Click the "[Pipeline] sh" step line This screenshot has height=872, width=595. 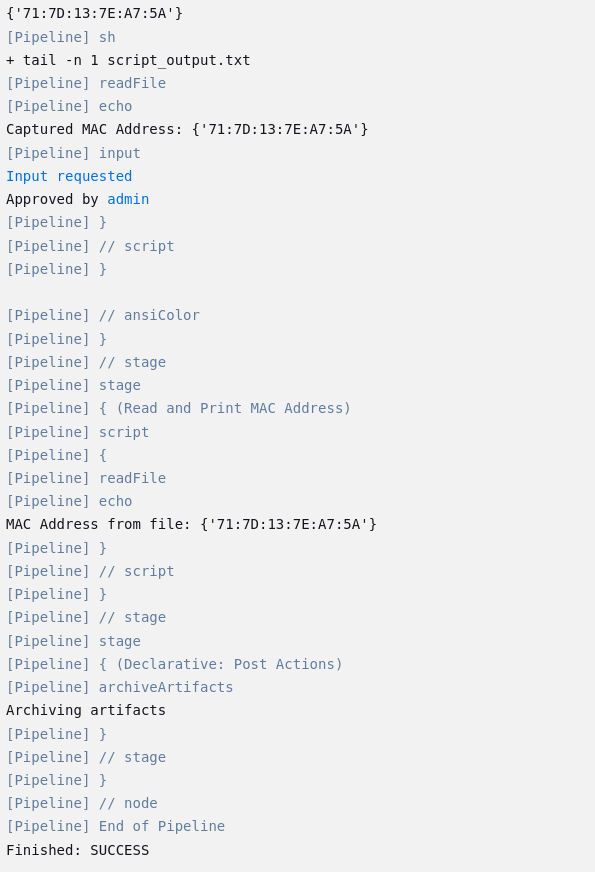click(61, 37)
